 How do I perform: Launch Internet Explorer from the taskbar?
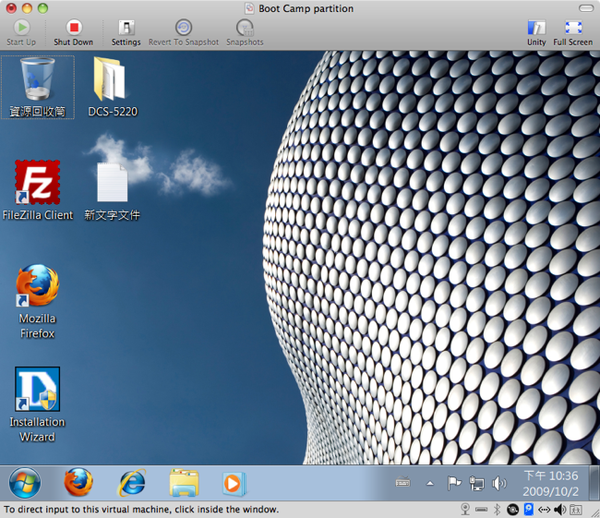[131, 483]
